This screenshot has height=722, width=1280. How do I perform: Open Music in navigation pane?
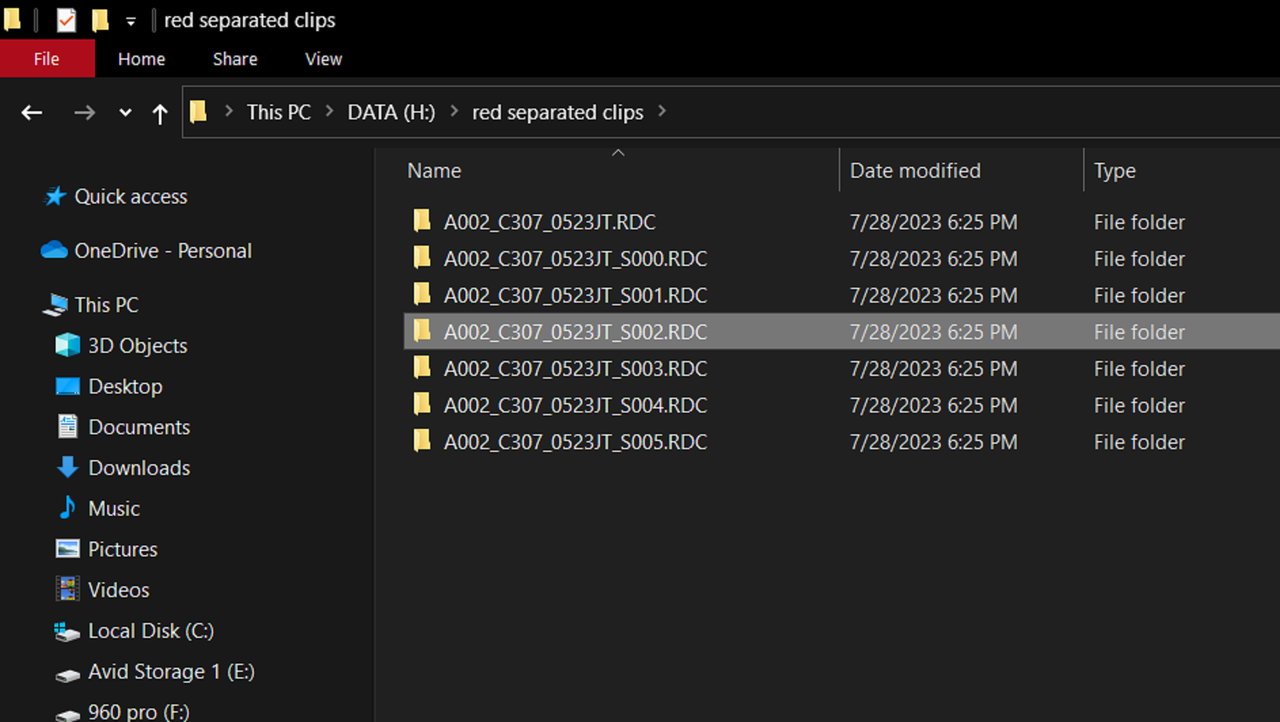pos(114,509)
